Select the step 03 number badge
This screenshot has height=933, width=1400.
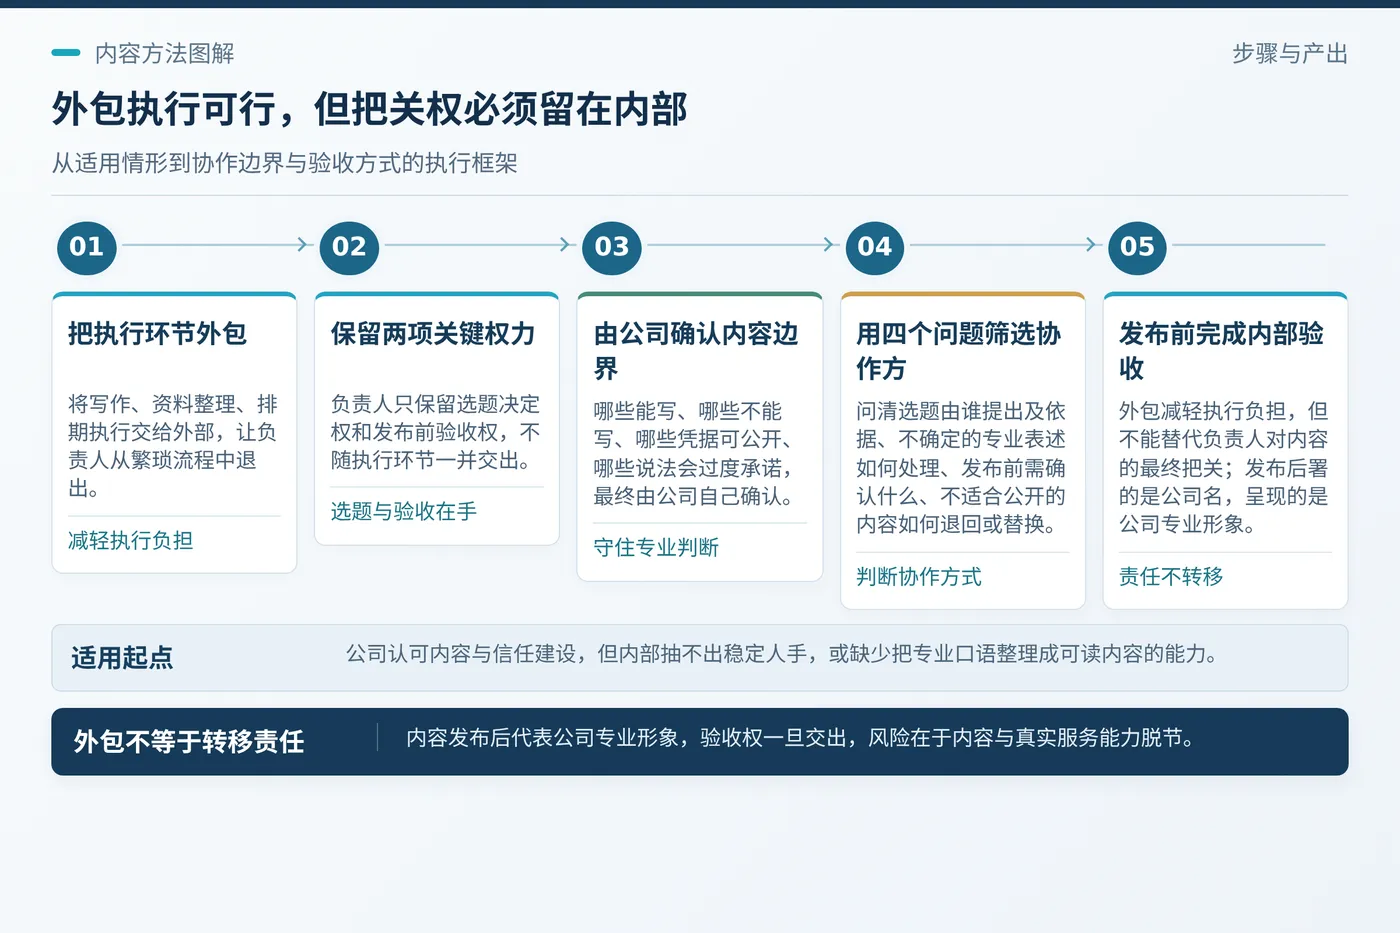(x=612, y=247)
